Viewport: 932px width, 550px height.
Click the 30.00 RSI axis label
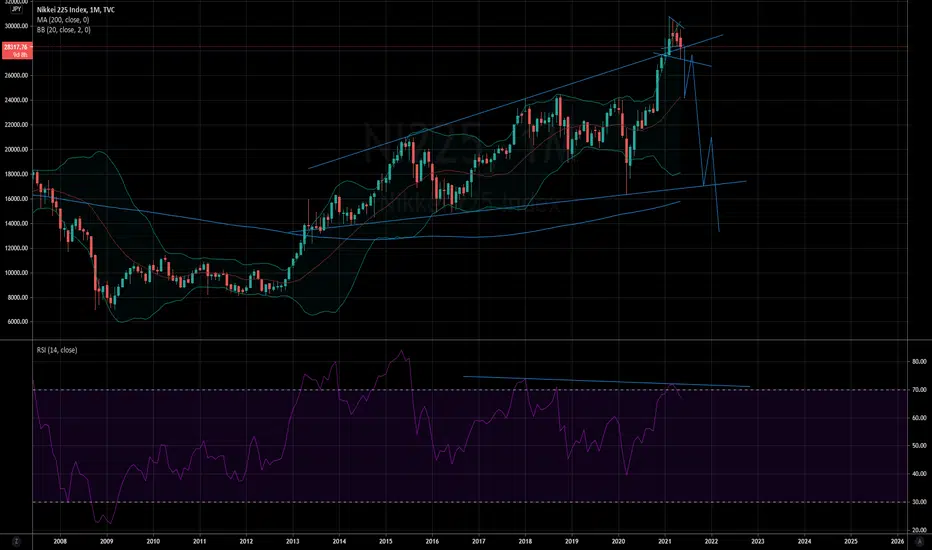pyautogui.click(x=919, y=502)
